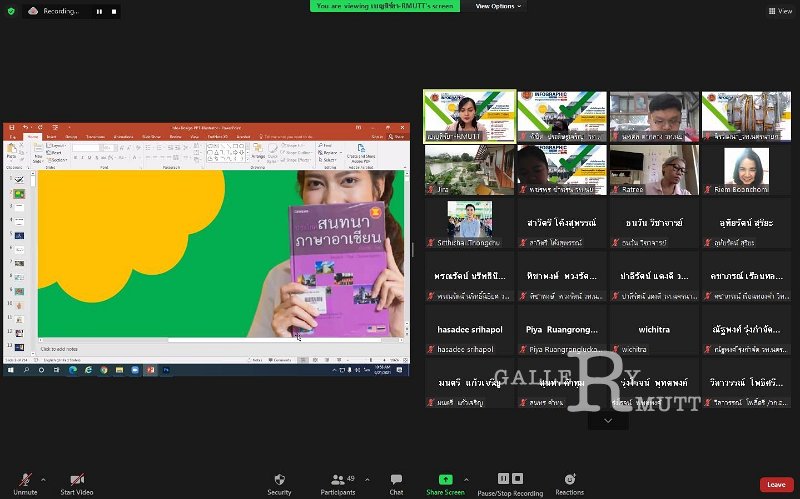Screen dimensions: 800x499
Task: Open the Participants panel
Action: pos(338,484)
